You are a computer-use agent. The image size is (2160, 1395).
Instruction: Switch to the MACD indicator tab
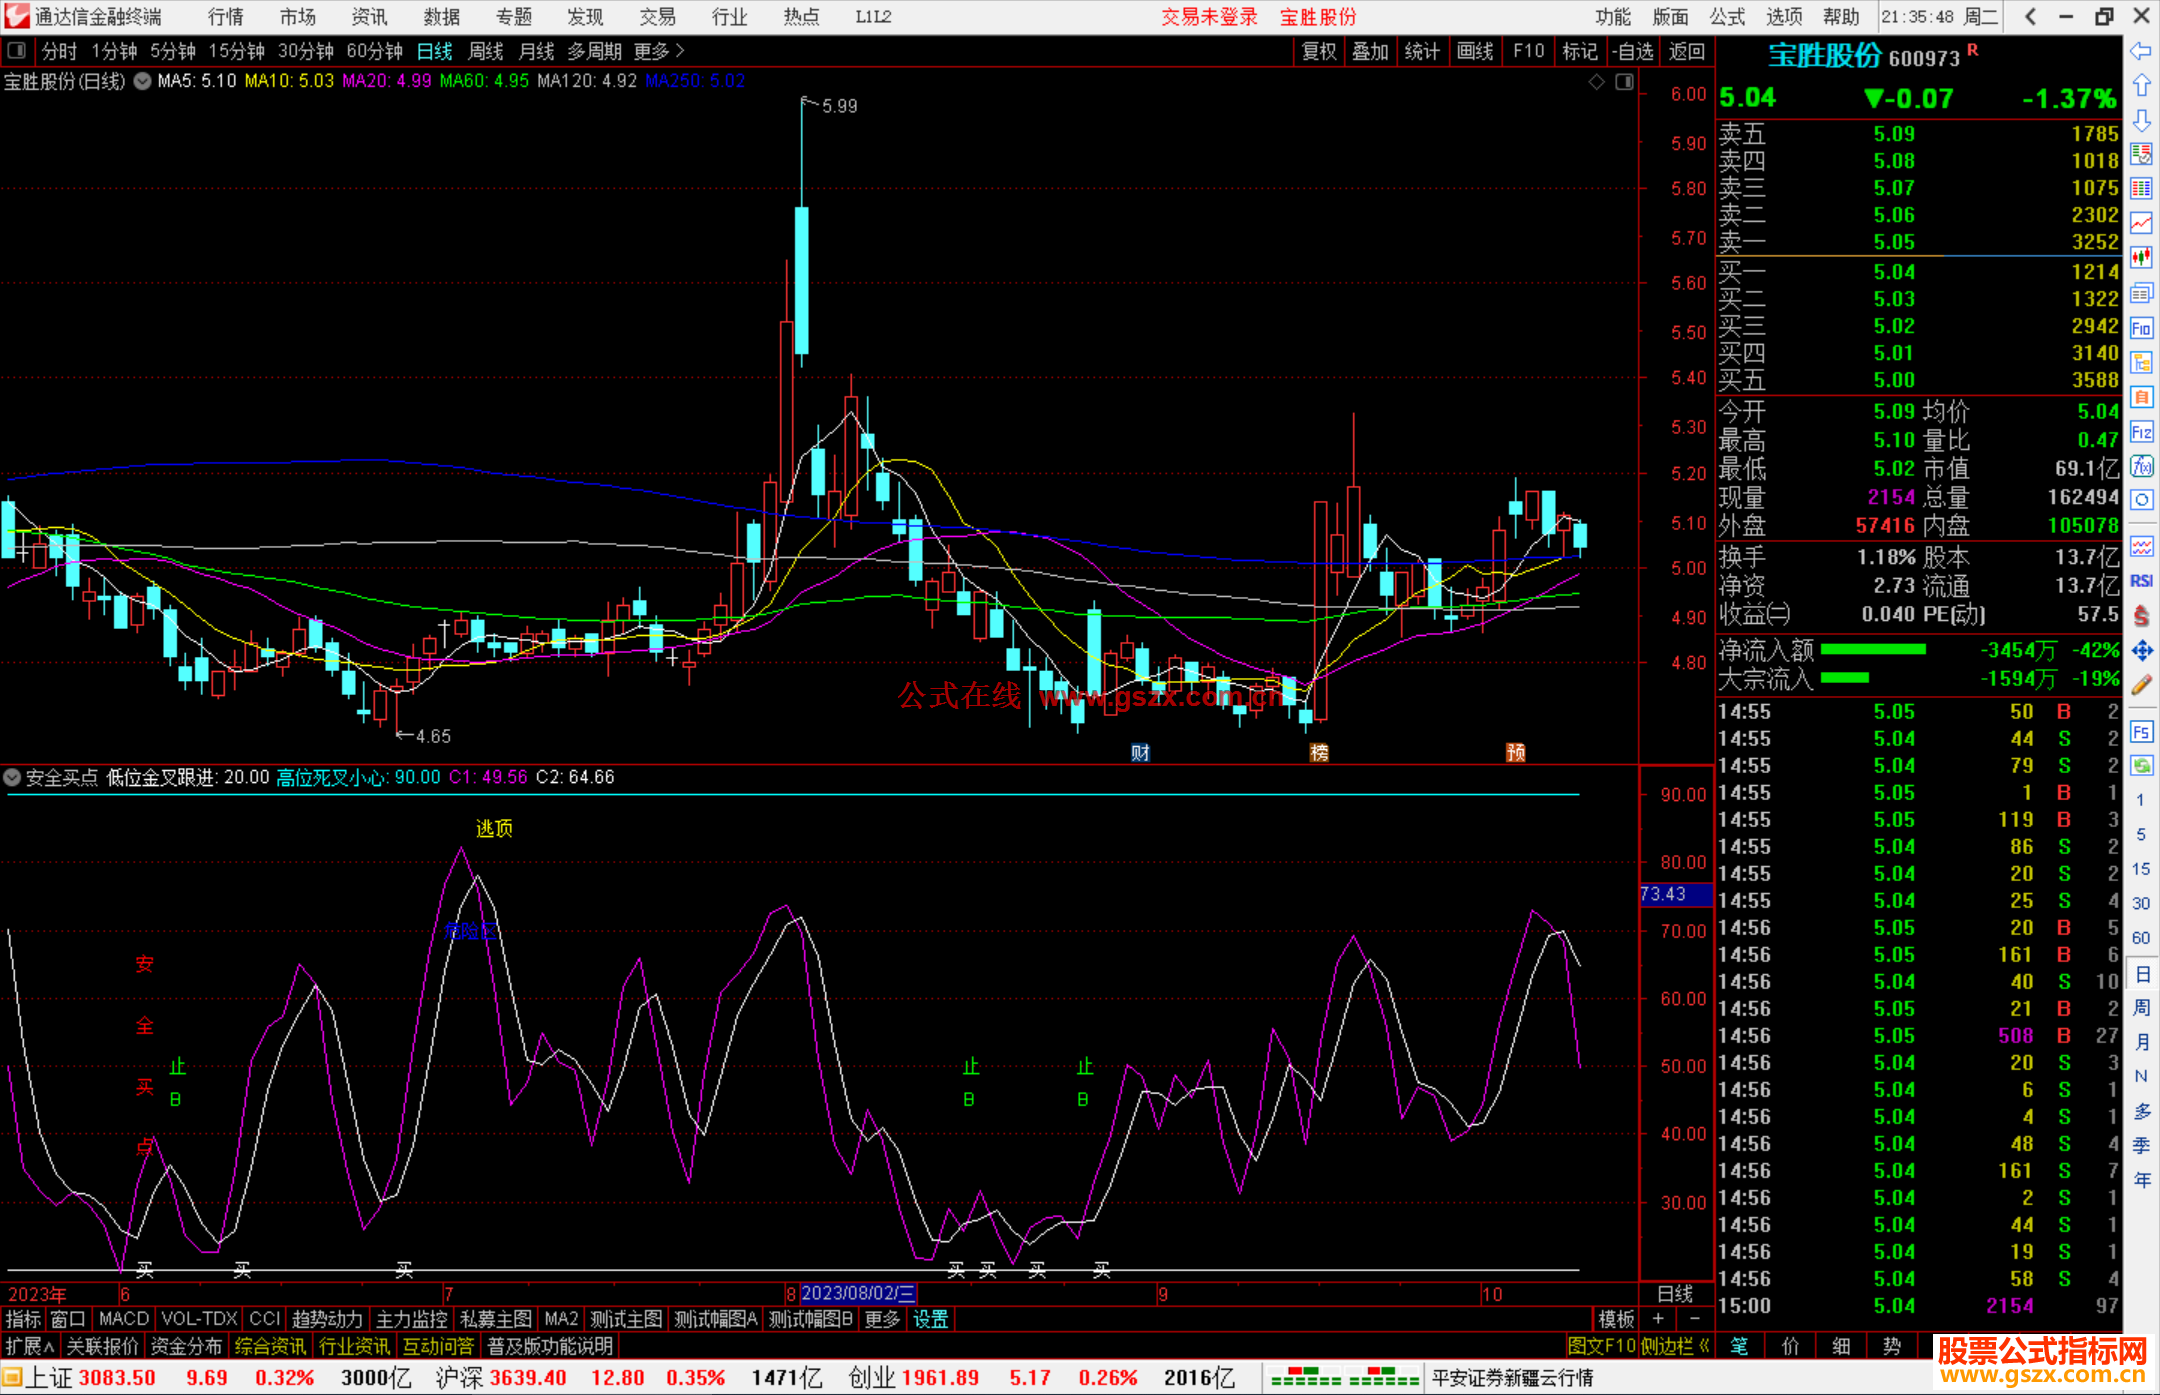[x=124, y=1319]
